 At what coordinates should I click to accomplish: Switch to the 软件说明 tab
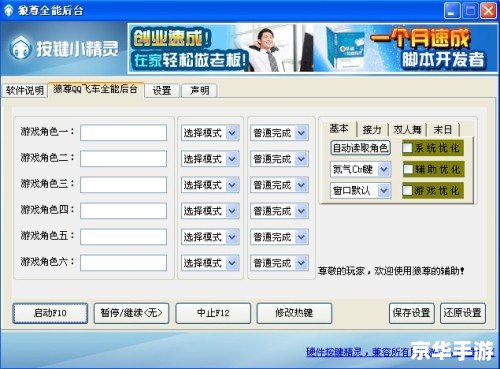[x=25, y=90]
